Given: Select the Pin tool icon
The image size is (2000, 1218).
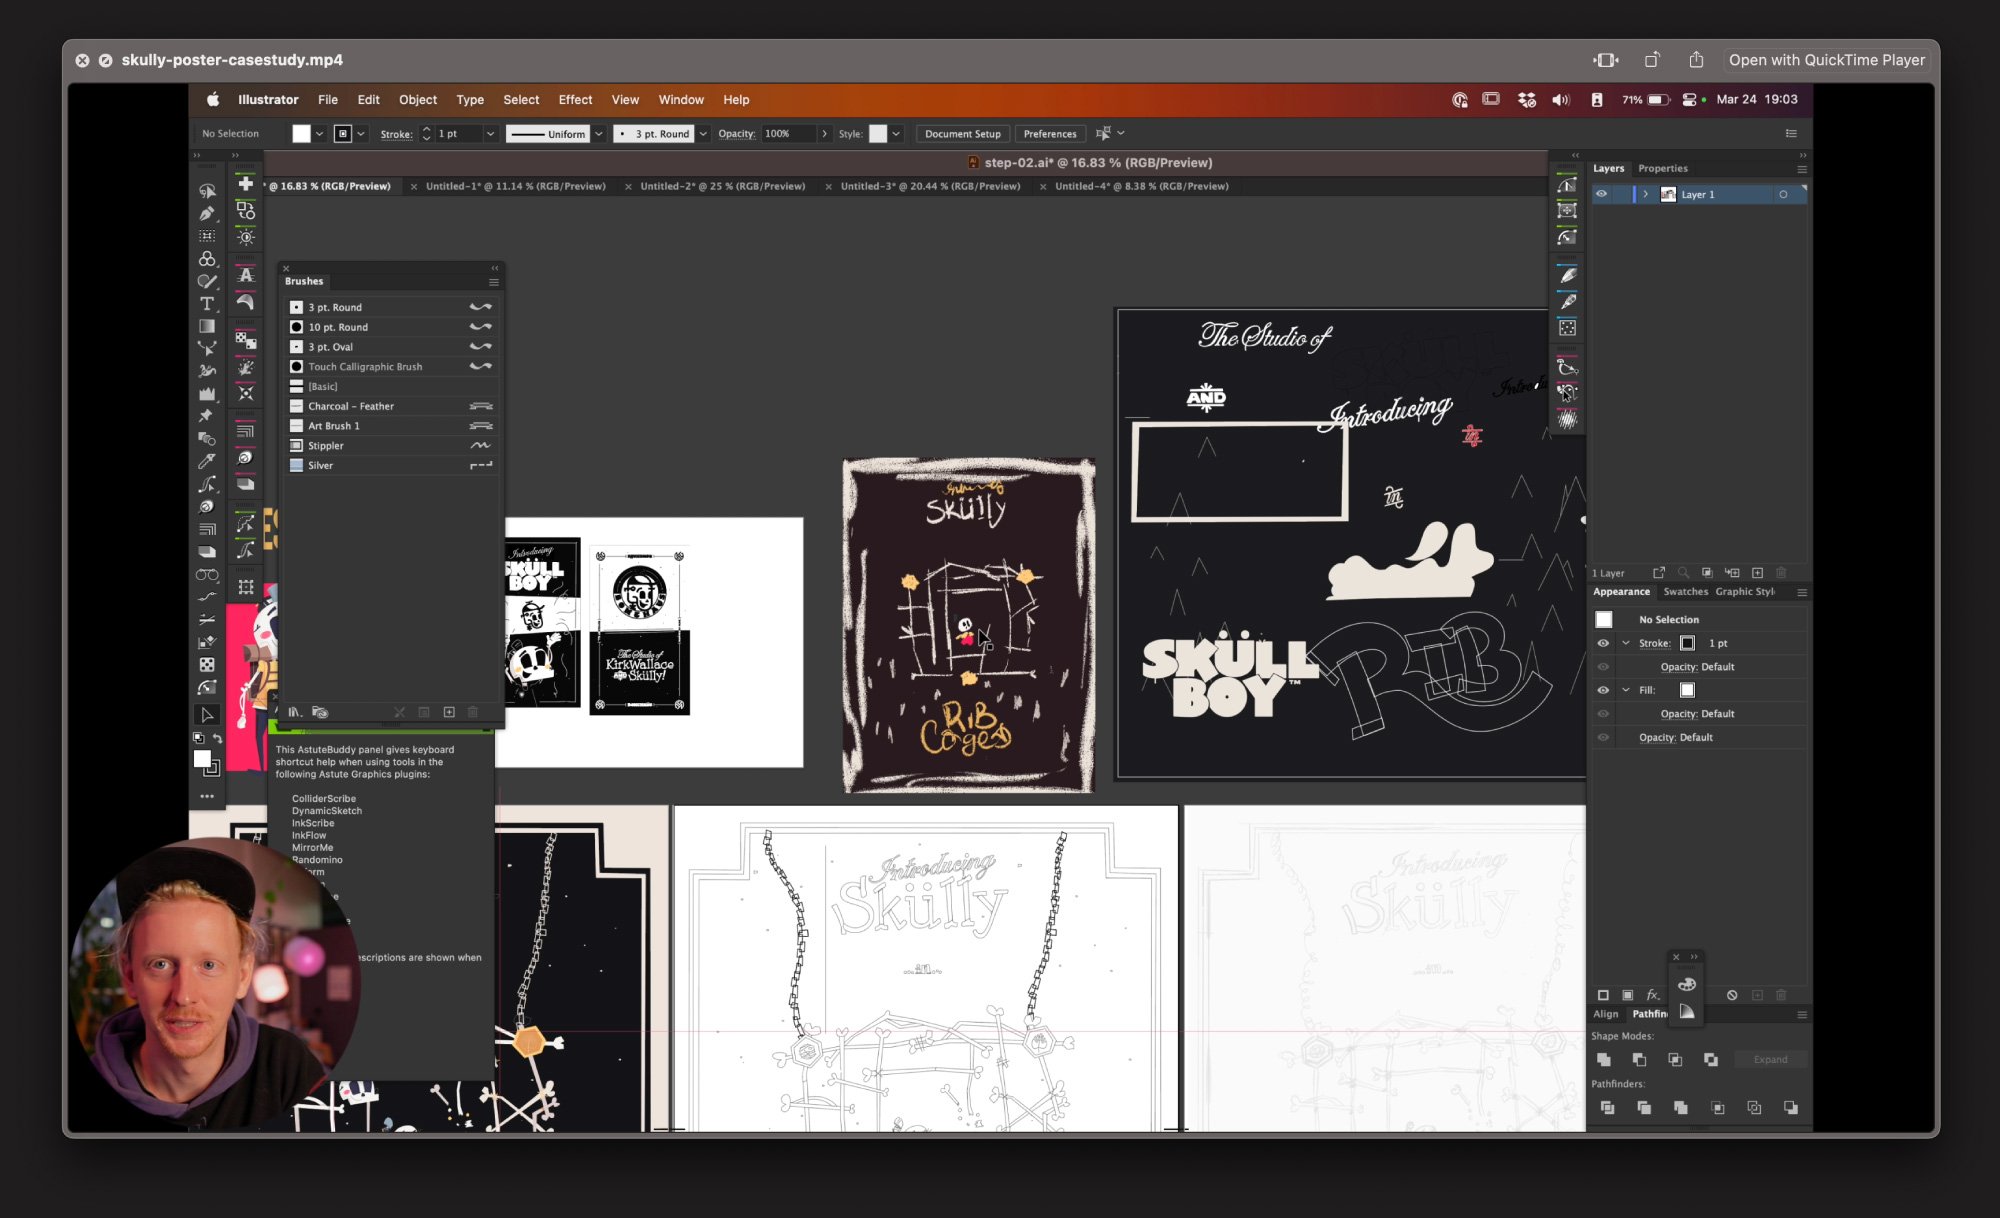Looking at the screenshot, I should (207, 416).
